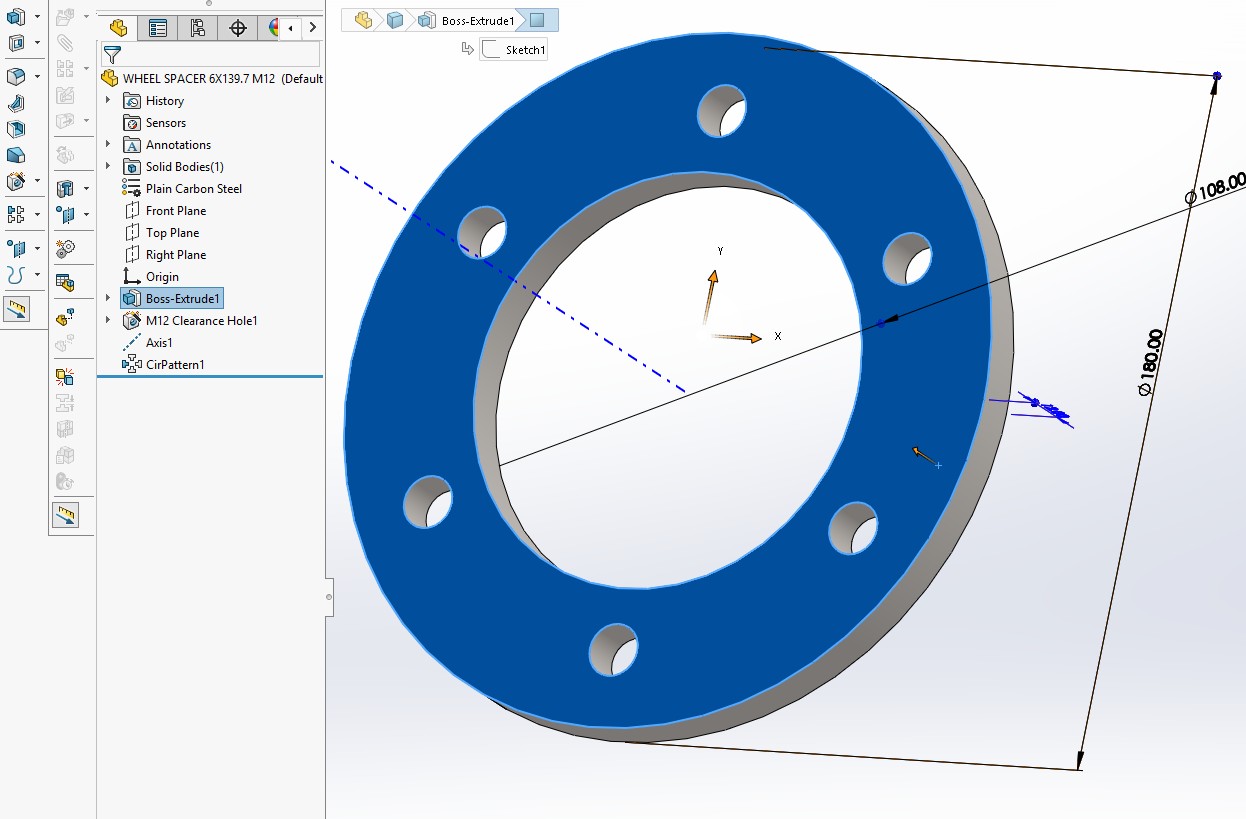Expand the Annotations folder
The image size is (1246, 819).
pos(109,144)
